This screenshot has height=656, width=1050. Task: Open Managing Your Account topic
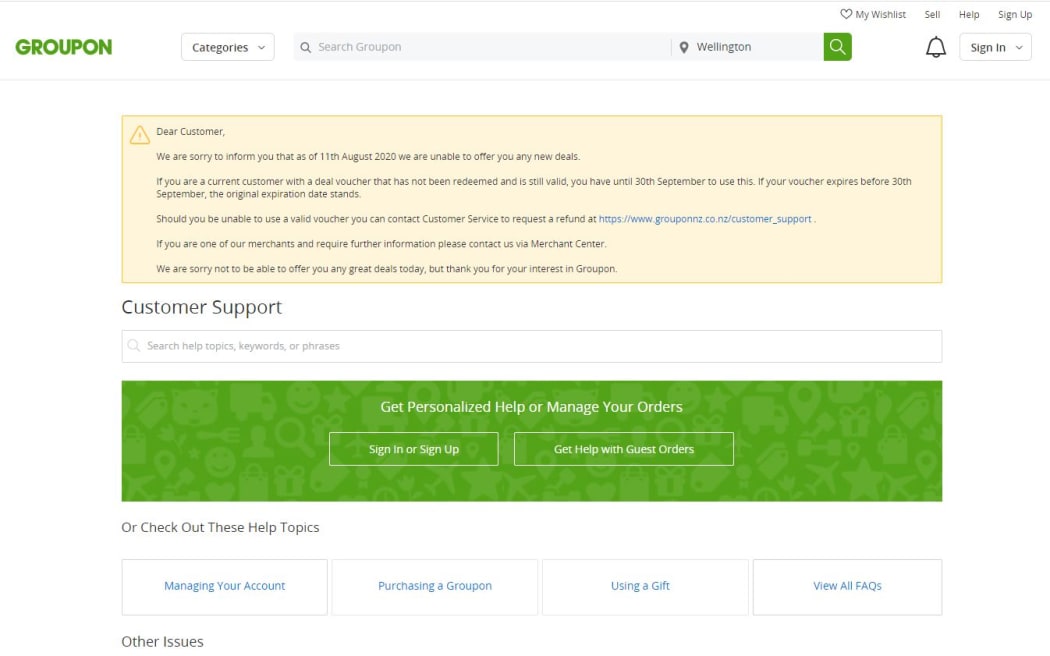pos(224,587)
